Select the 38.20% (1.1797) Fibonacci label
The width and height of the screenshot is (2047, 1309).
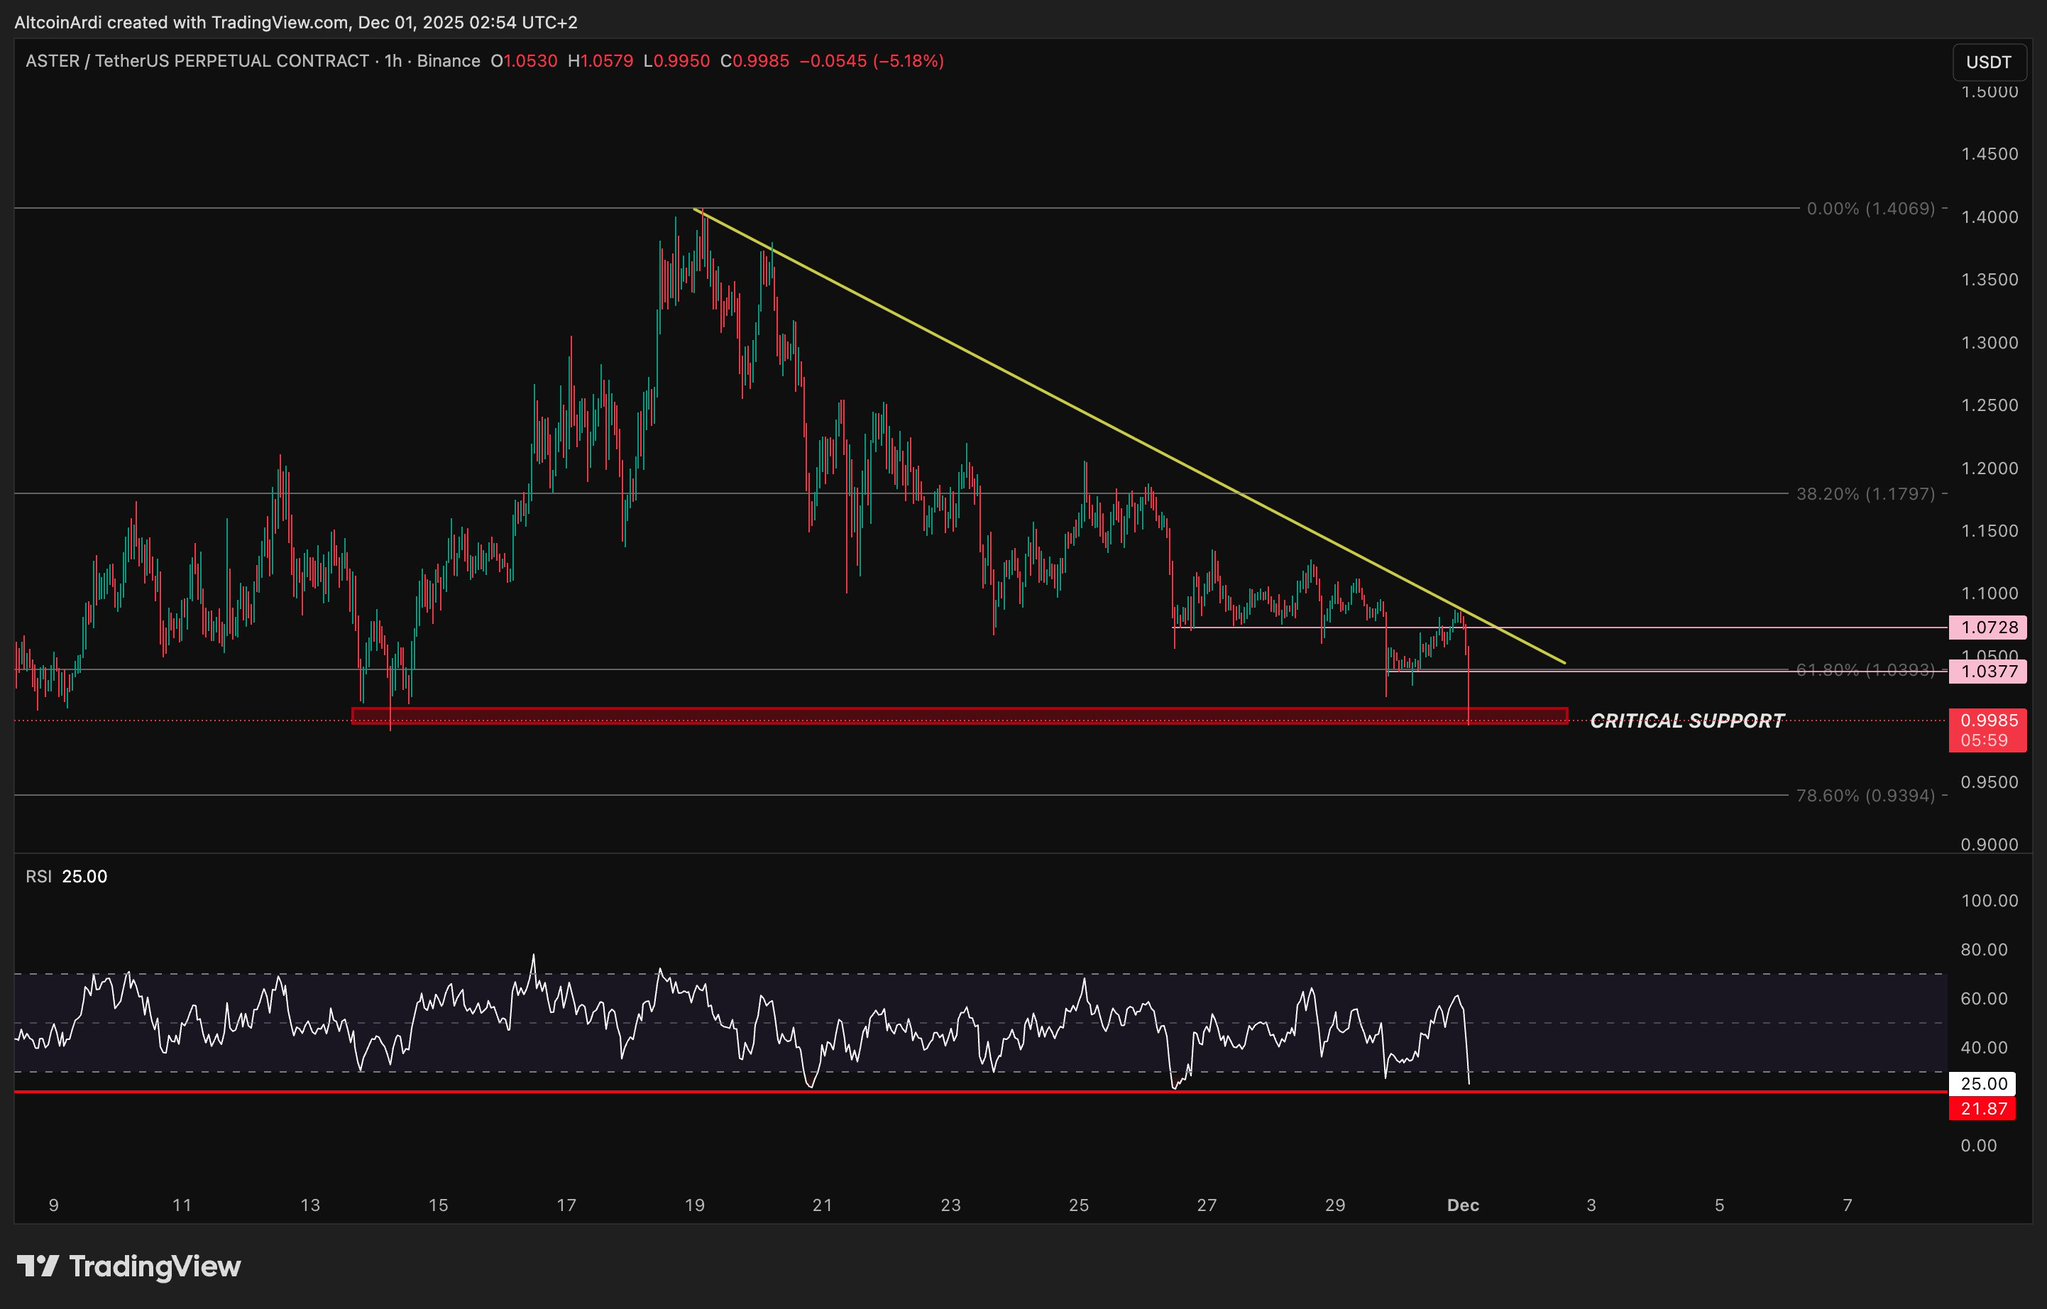[1865, 494]
